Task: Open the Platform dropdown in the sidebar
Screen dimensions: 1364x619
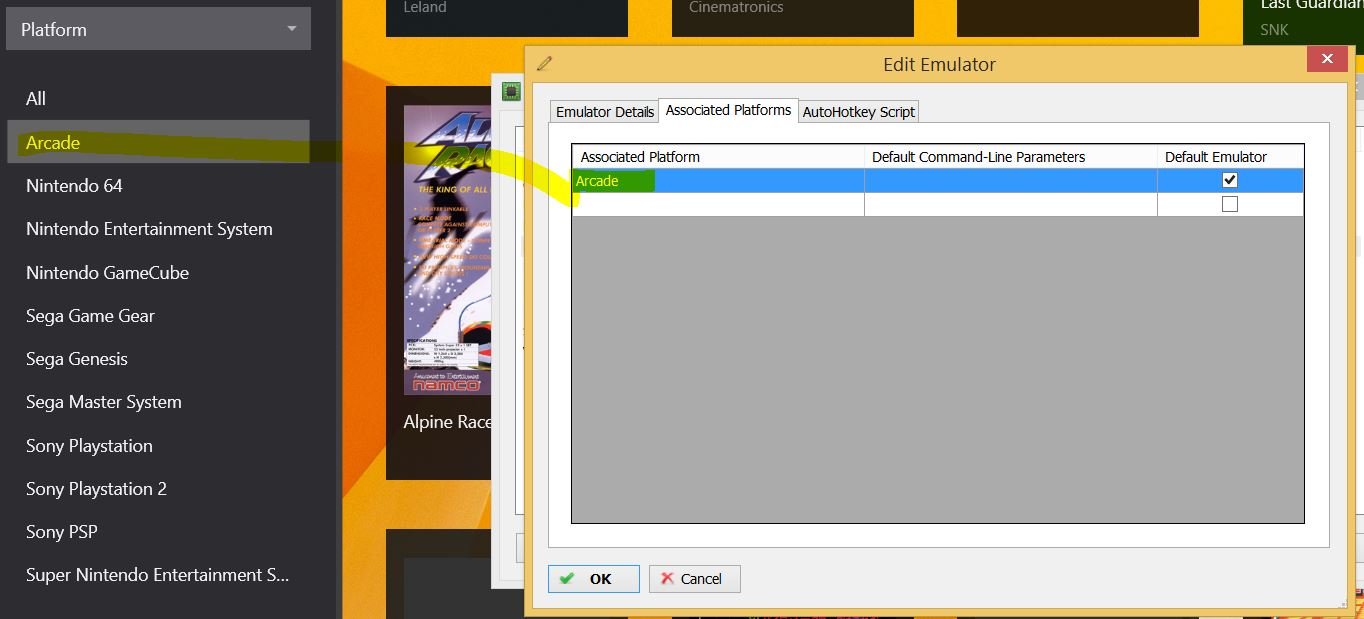Action: [x=158, y=29]
